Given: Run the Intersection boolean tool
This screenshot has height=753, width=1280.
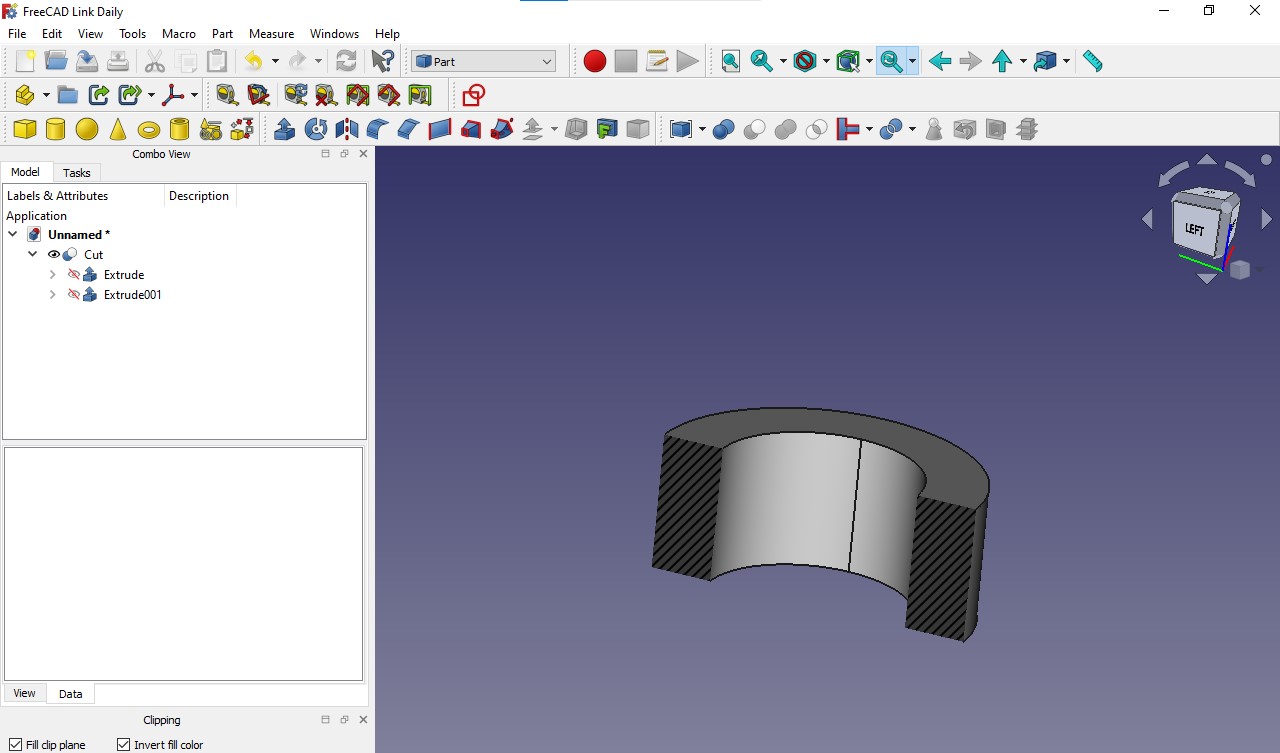Looking at the screenshot, I should coord(815,129).
